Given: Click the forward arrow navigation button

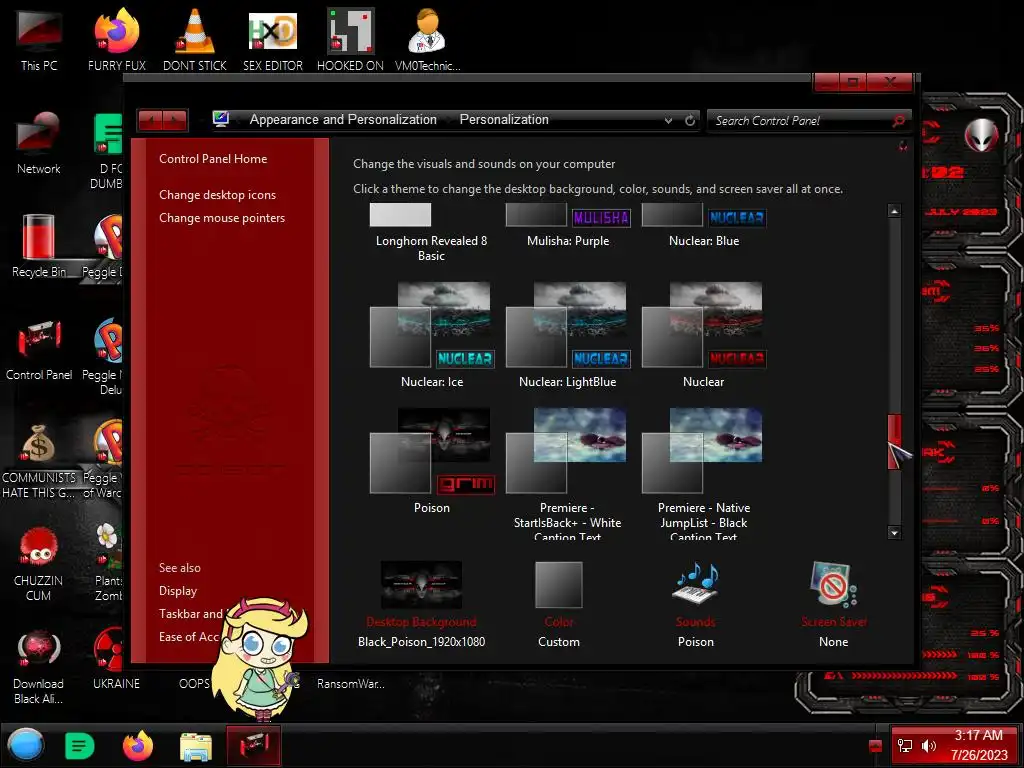Looking at the screenshot, I should pos(175,120).
